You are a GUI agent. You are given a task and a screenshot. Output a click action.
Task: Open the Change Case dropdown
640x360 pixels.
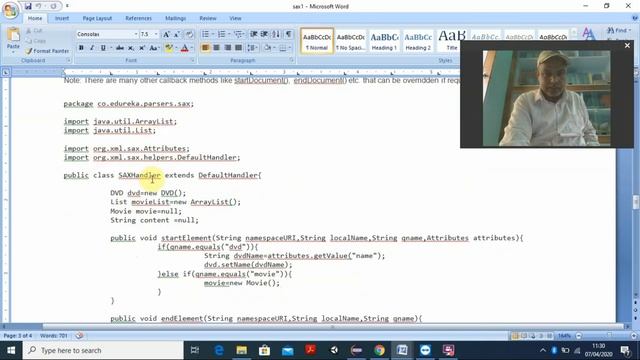click(x=154, y=48)
